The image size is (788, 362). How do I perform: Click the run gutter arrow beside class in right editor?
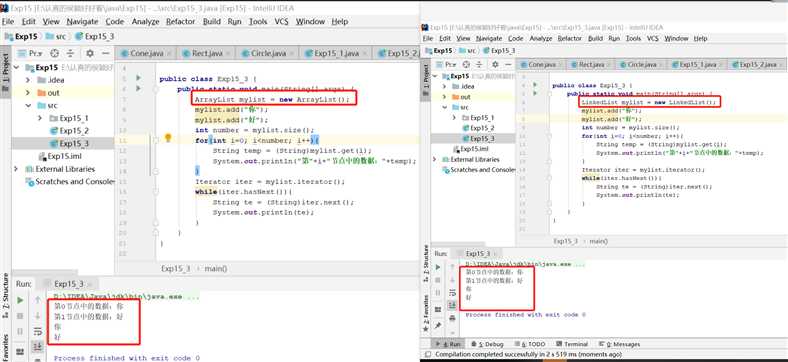(x=535, y=85)
